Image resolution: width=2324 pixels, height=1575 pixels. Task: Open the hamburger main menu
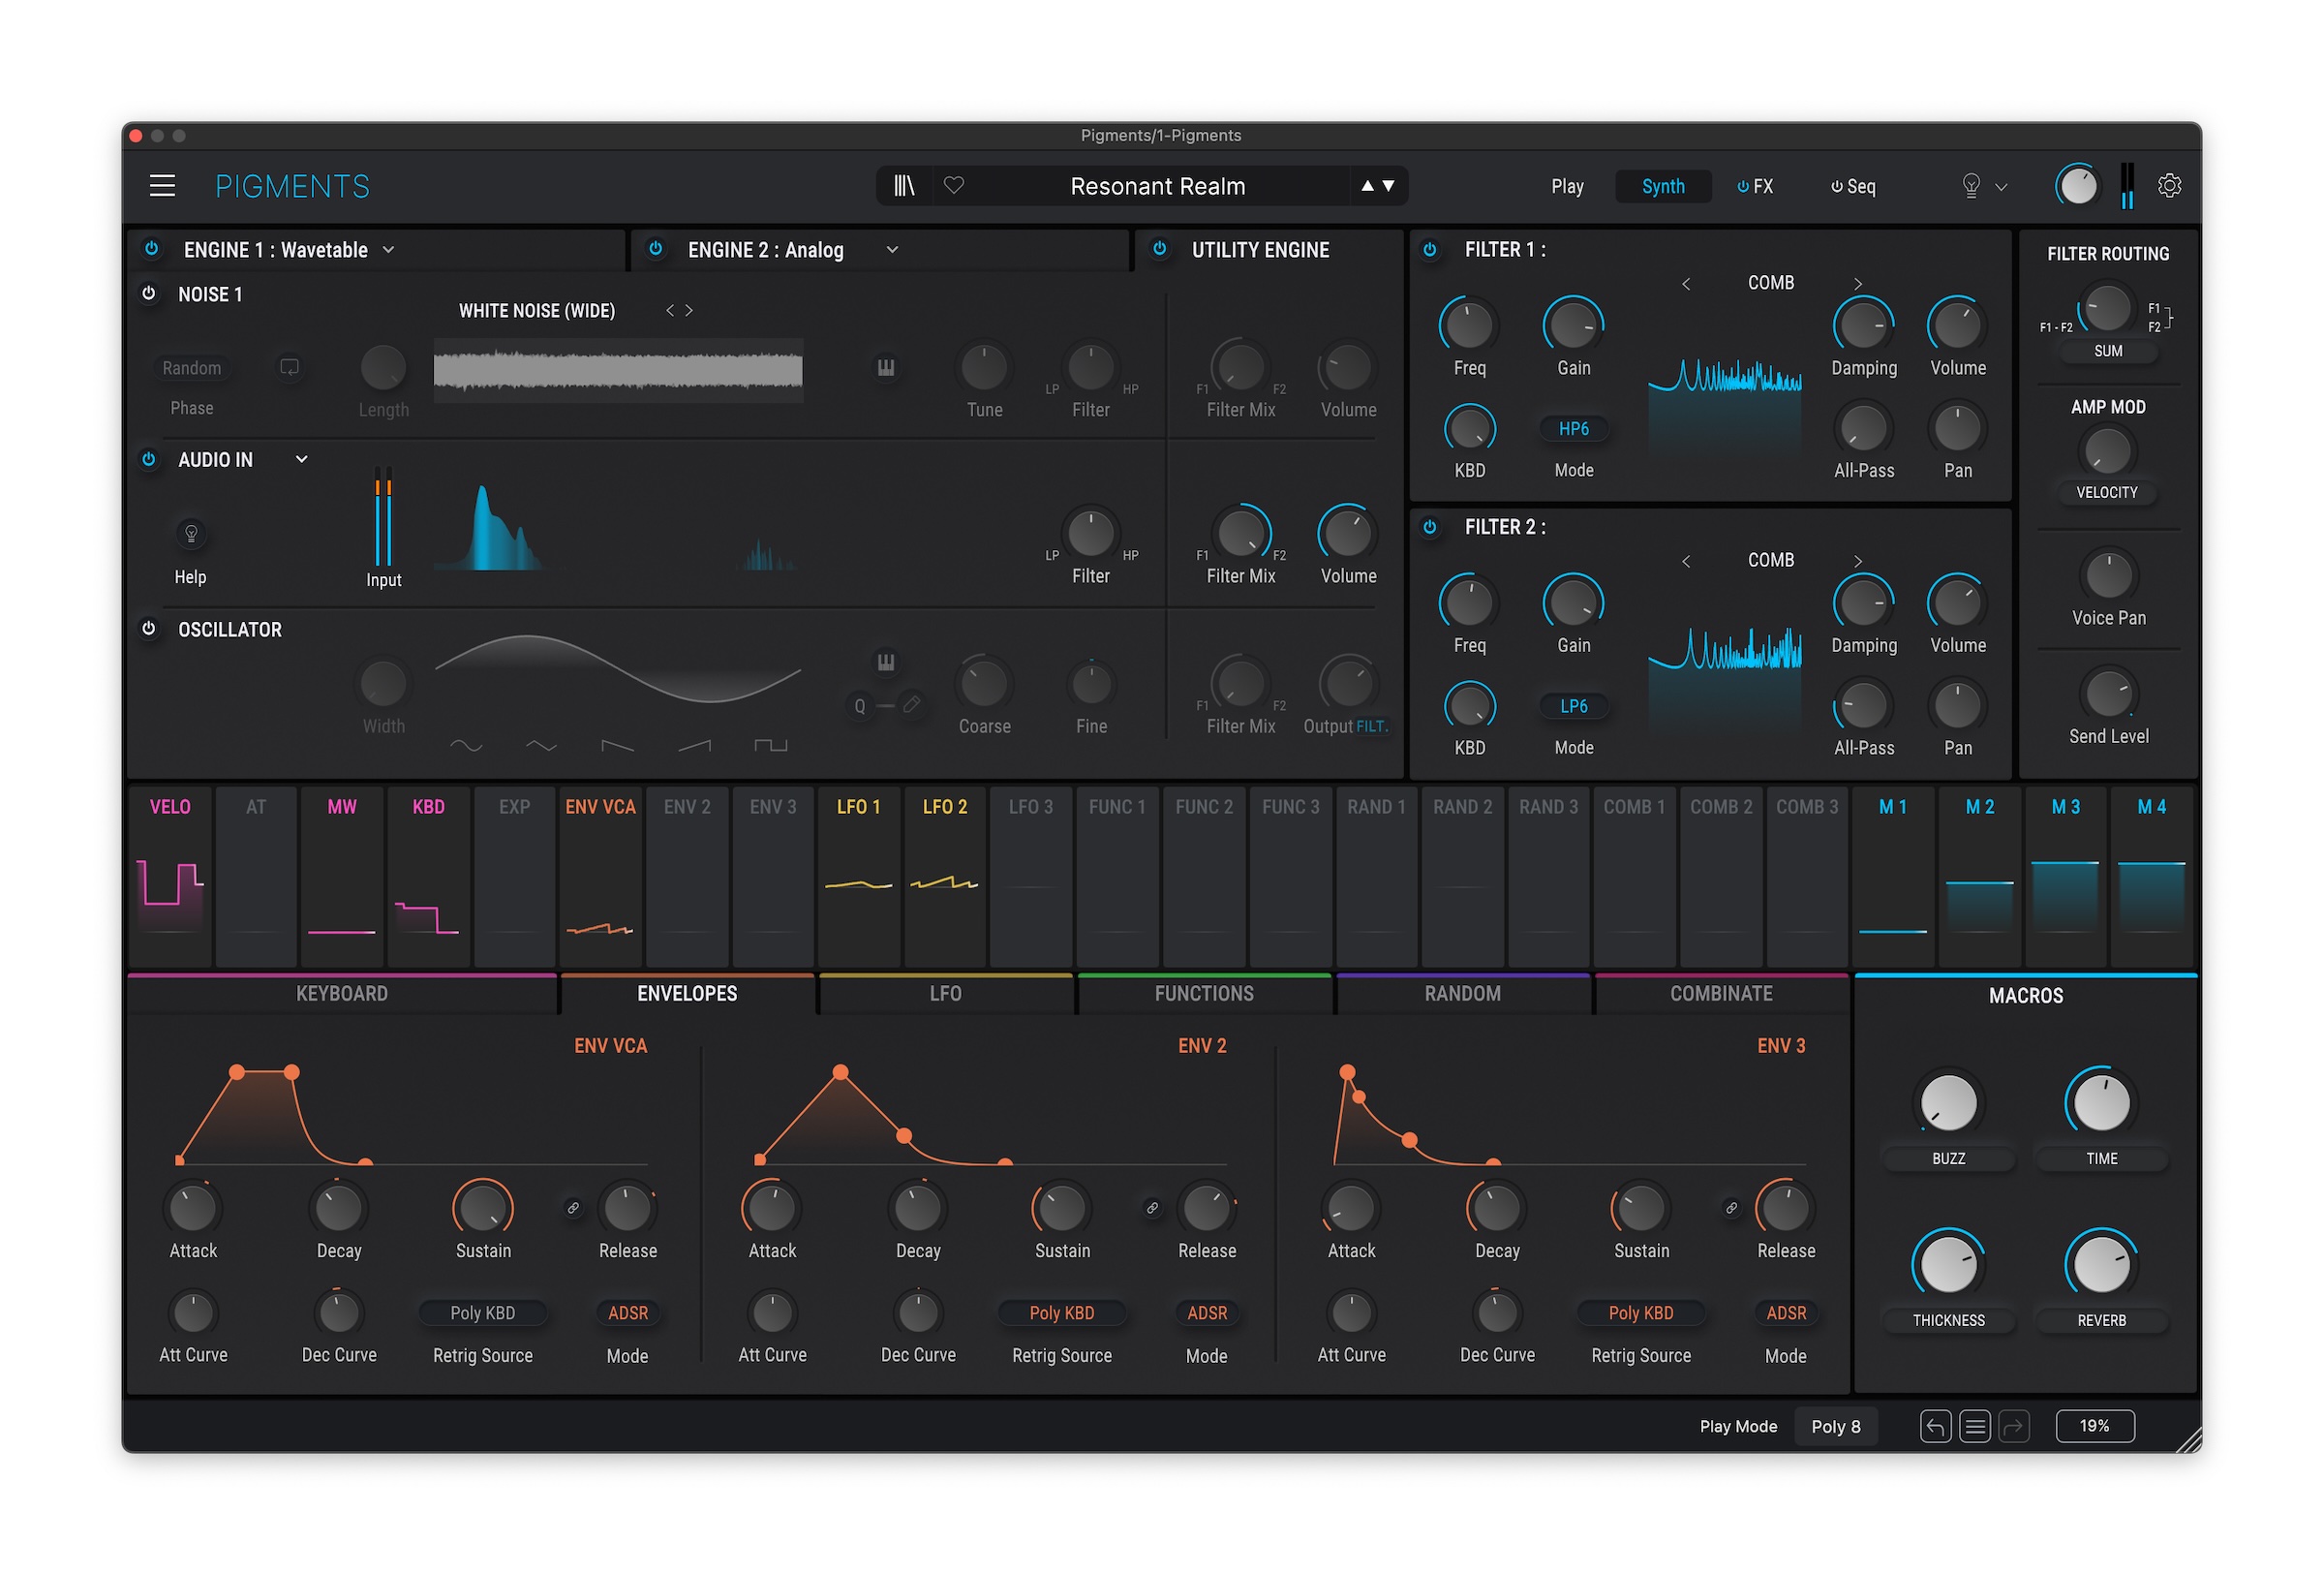pyautogui.click(x=162, y=186)
